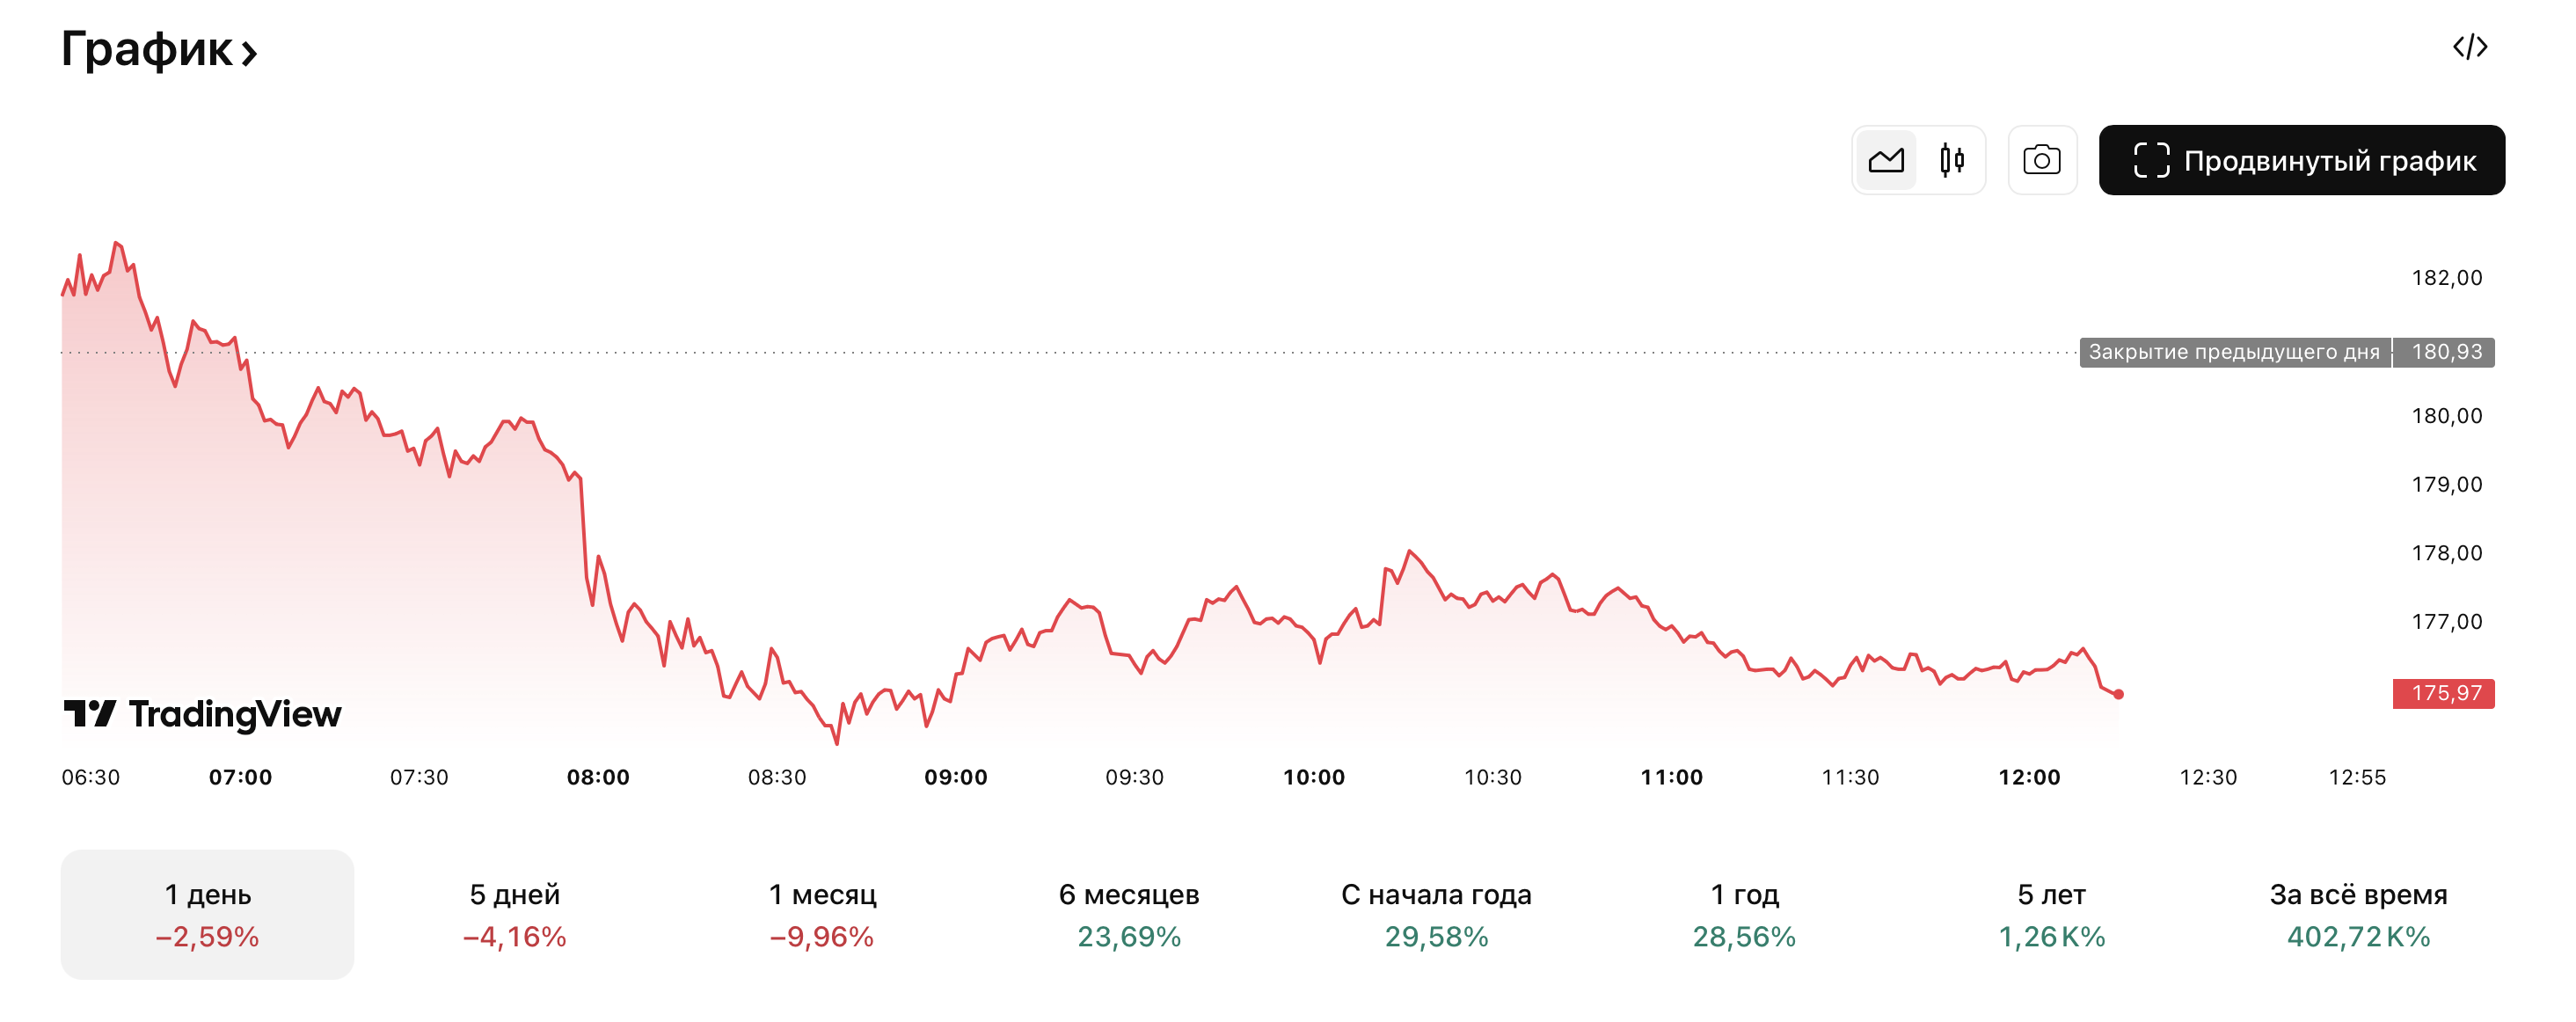2576x1022 pixels.
Task: Select the 5 дней range tab
Action: pyautogui.click(x=514, y=914)
